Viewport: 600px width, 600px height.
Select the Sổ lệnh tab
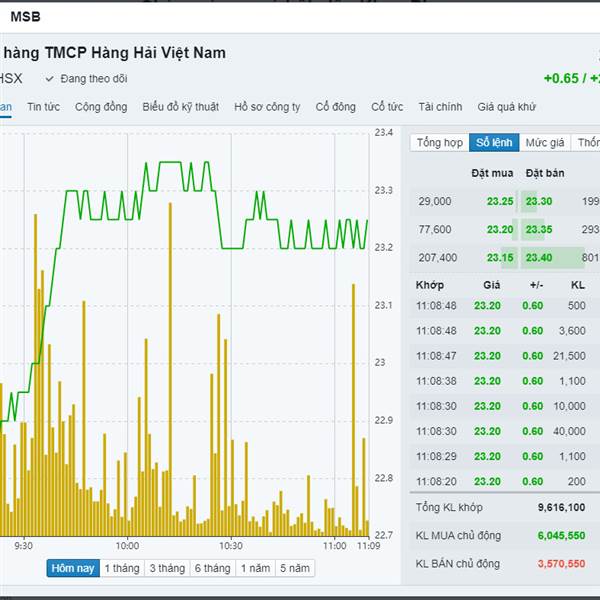pos(494,143)
